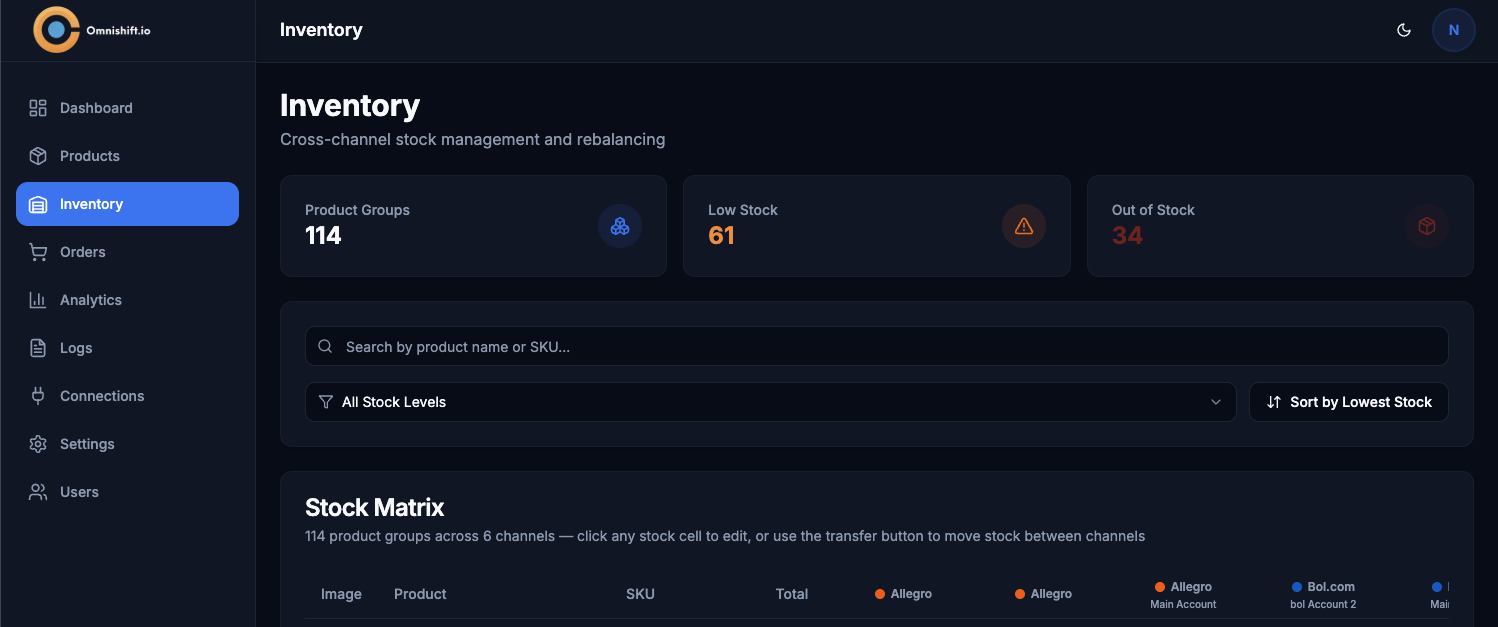Click the Connections plug icon
Screen dimensions: 1498x627
38,396
